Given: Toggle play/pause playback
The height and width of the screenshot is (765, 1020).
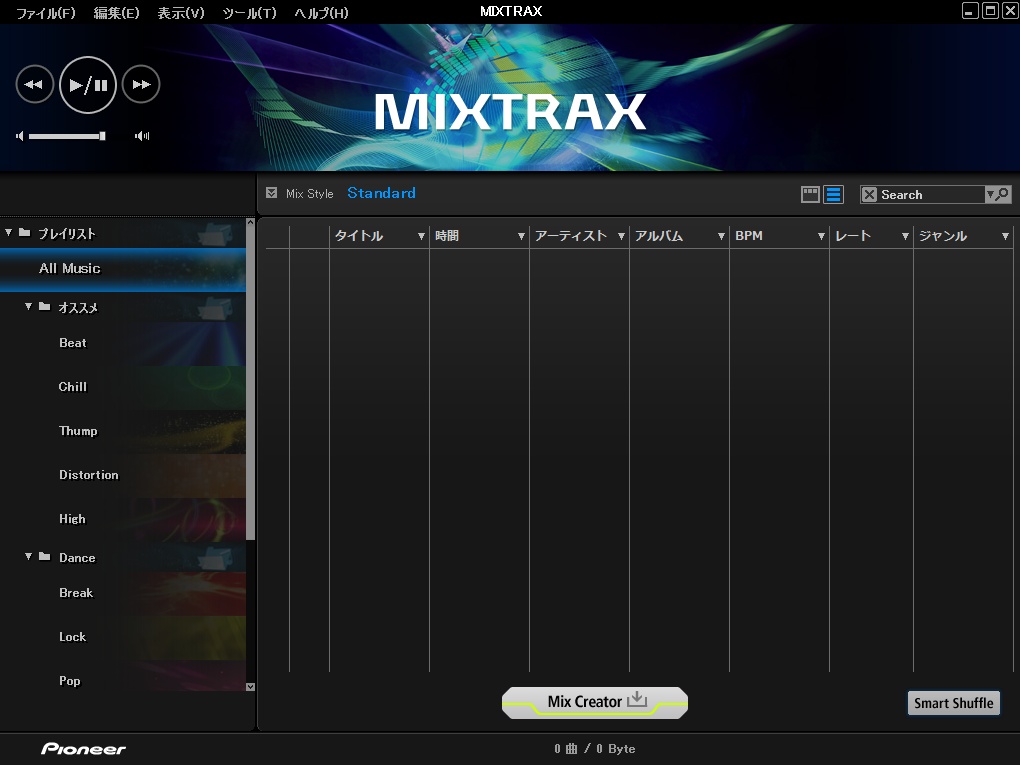Looking at the screenshot, I should tap(88, 85).
